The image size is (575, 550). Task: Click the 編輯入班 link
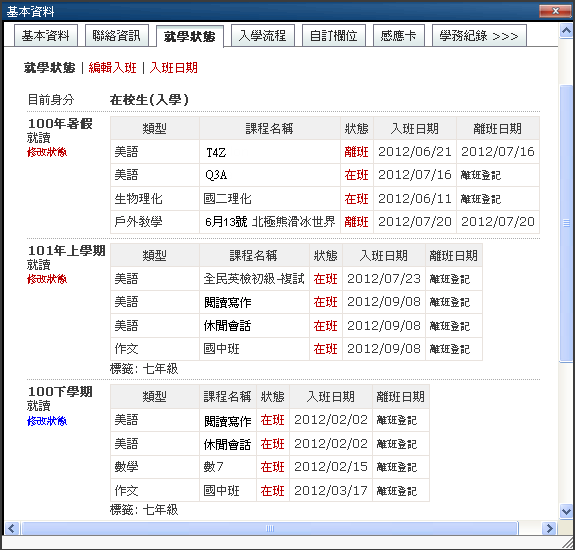click(113, 68)
